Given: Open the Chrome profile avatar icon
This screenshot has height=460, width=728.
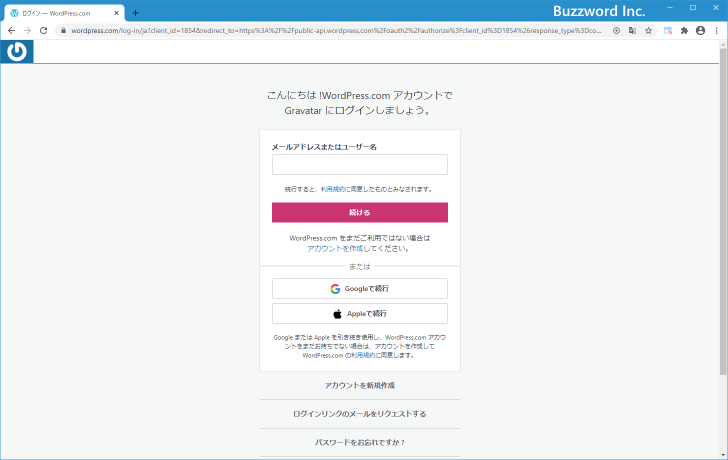Looking at the screenshot, I should [x=701, y=31].
